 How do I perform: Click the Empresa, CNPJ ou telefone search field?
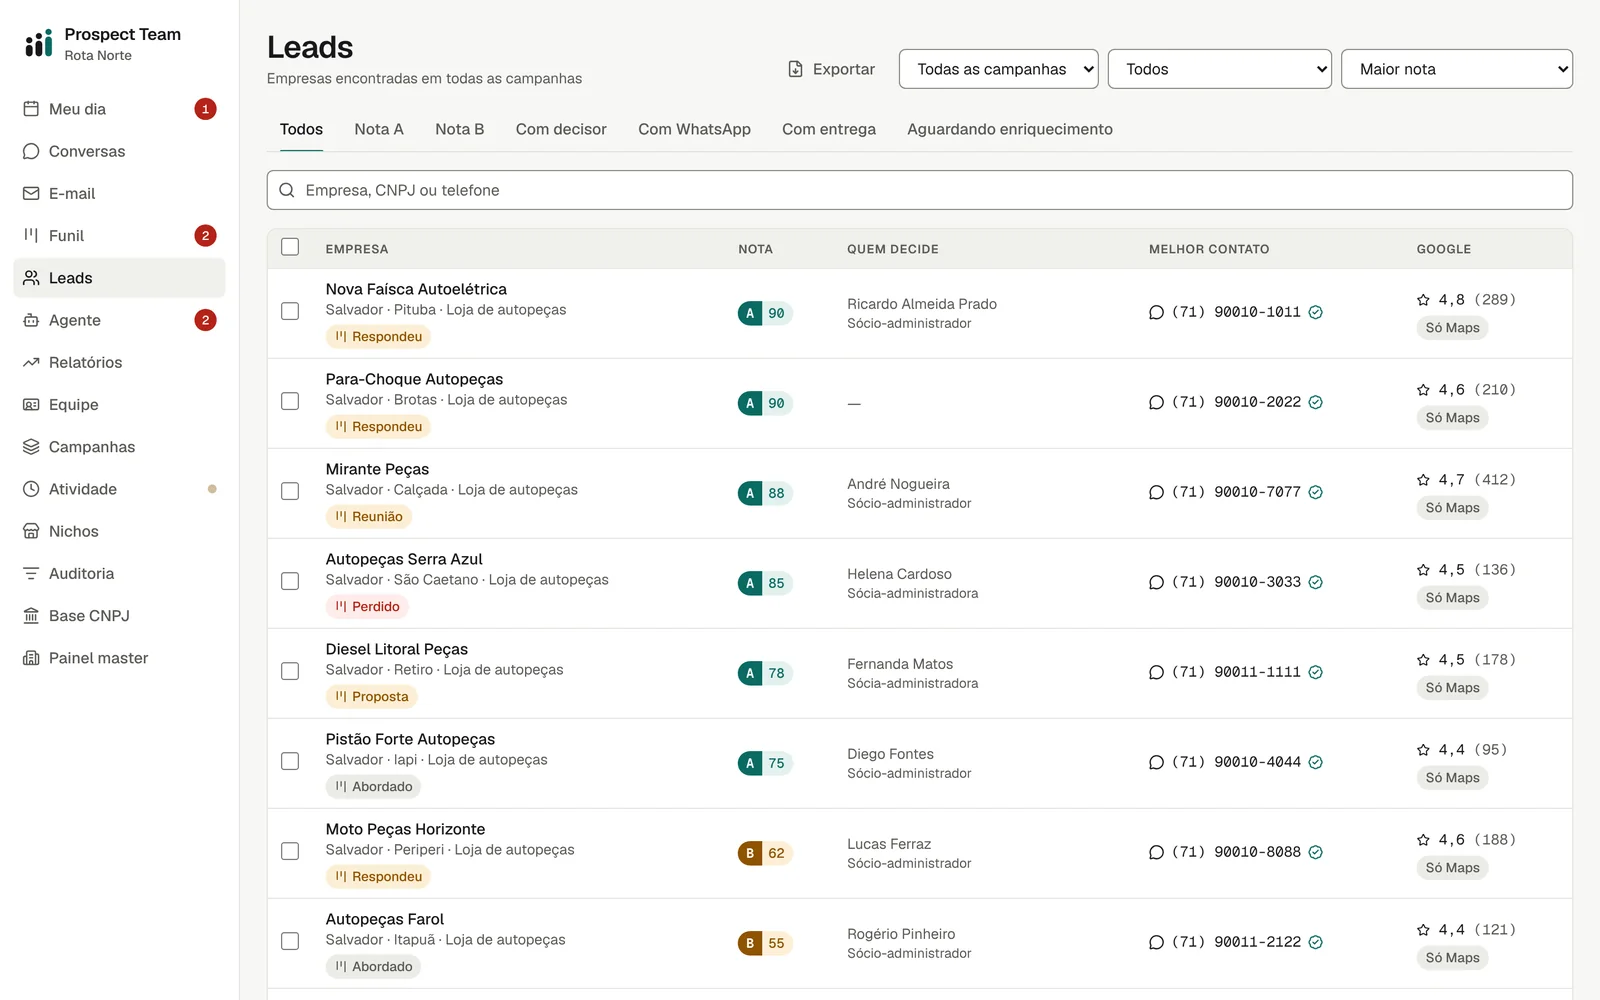coord(919,190)
